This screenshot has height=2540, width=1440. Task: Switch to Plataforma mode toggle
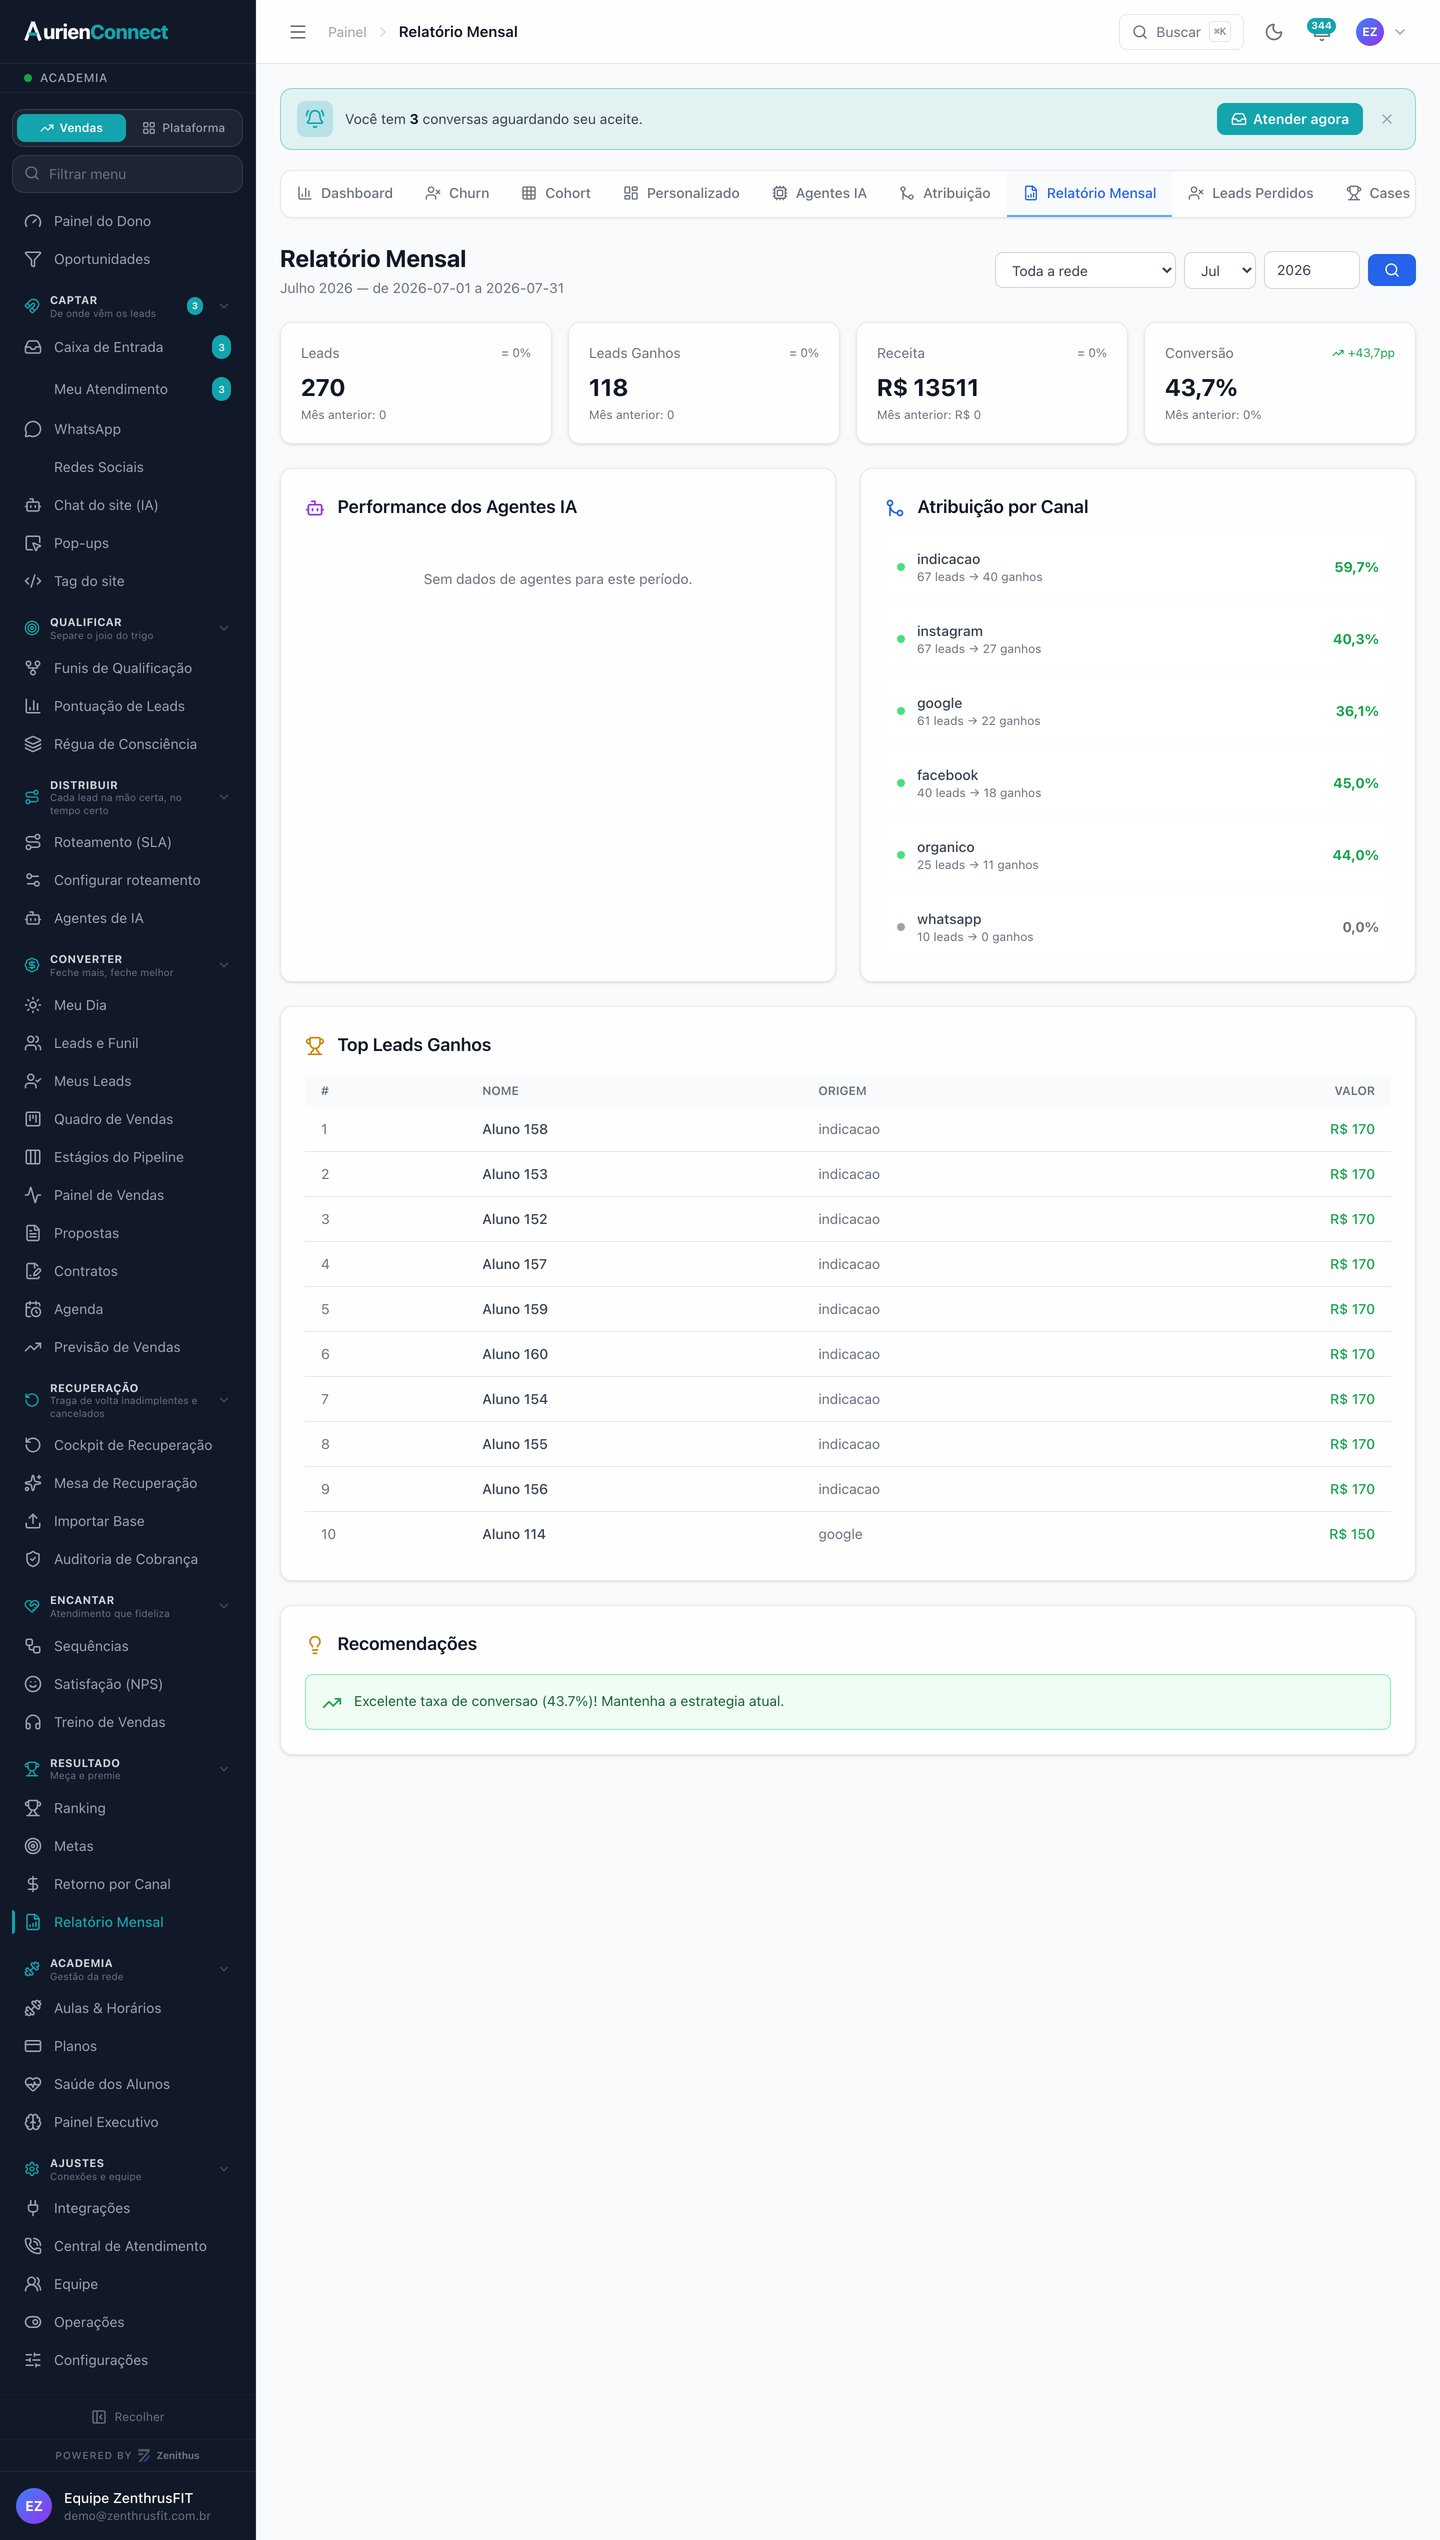184,128
